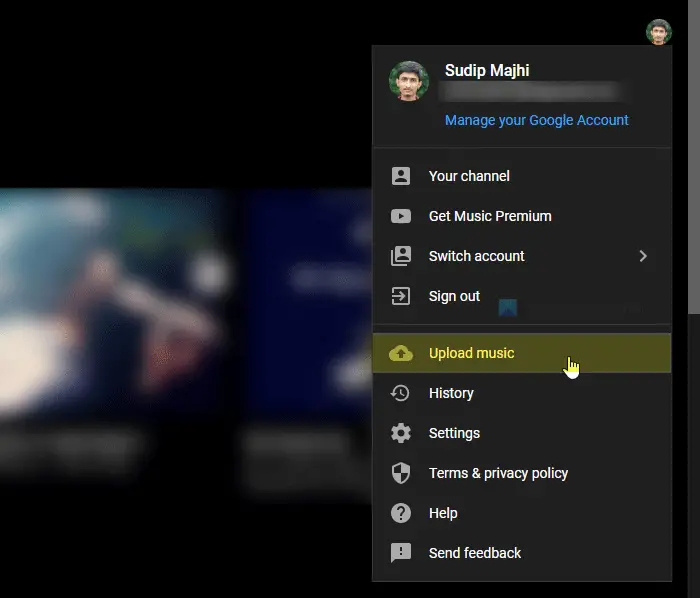The image size is (700, 598).
Task: Click the blurred album thumbnail with light blob
Action: 114,303
